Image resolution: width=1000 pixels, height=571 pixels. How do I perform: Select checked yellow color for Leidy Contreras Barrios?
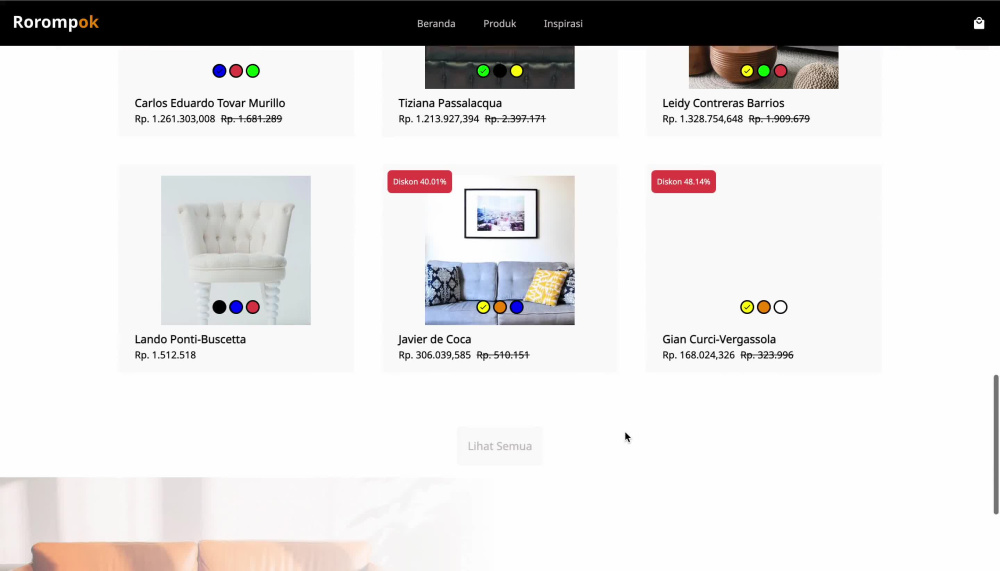click(x=747, y=71)
